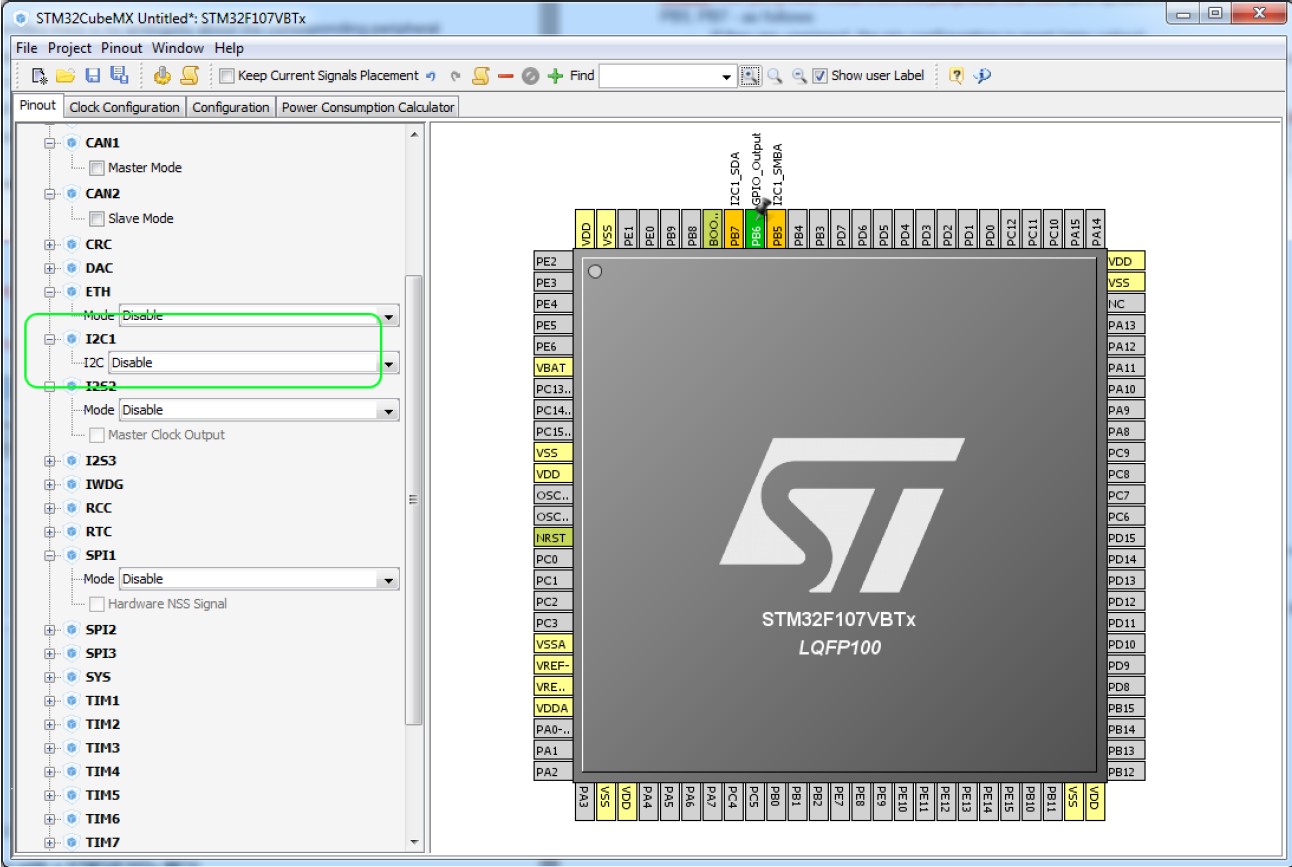Screen dimensions: 1292x867
Task: Click the peripheral icon beside RCC
Action: click(x=72, y=508)
